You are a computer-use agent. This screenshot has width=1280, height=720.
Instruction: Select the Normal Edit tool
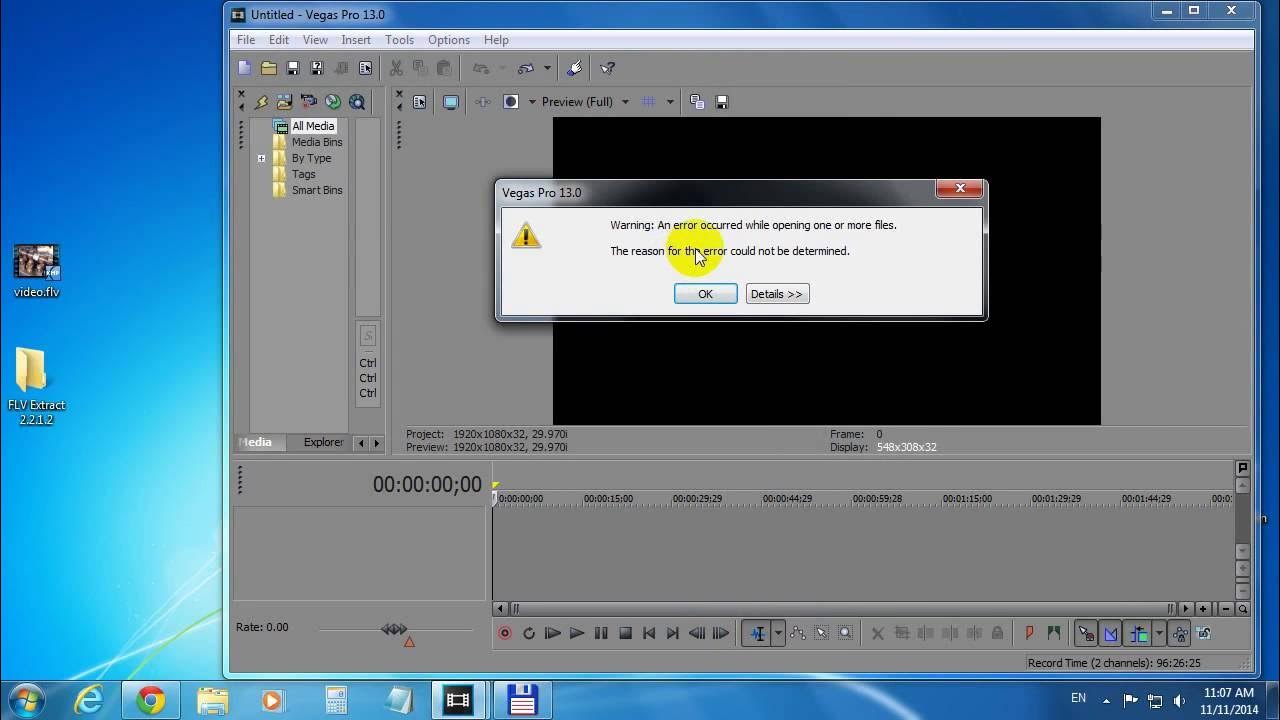[757, 633]
